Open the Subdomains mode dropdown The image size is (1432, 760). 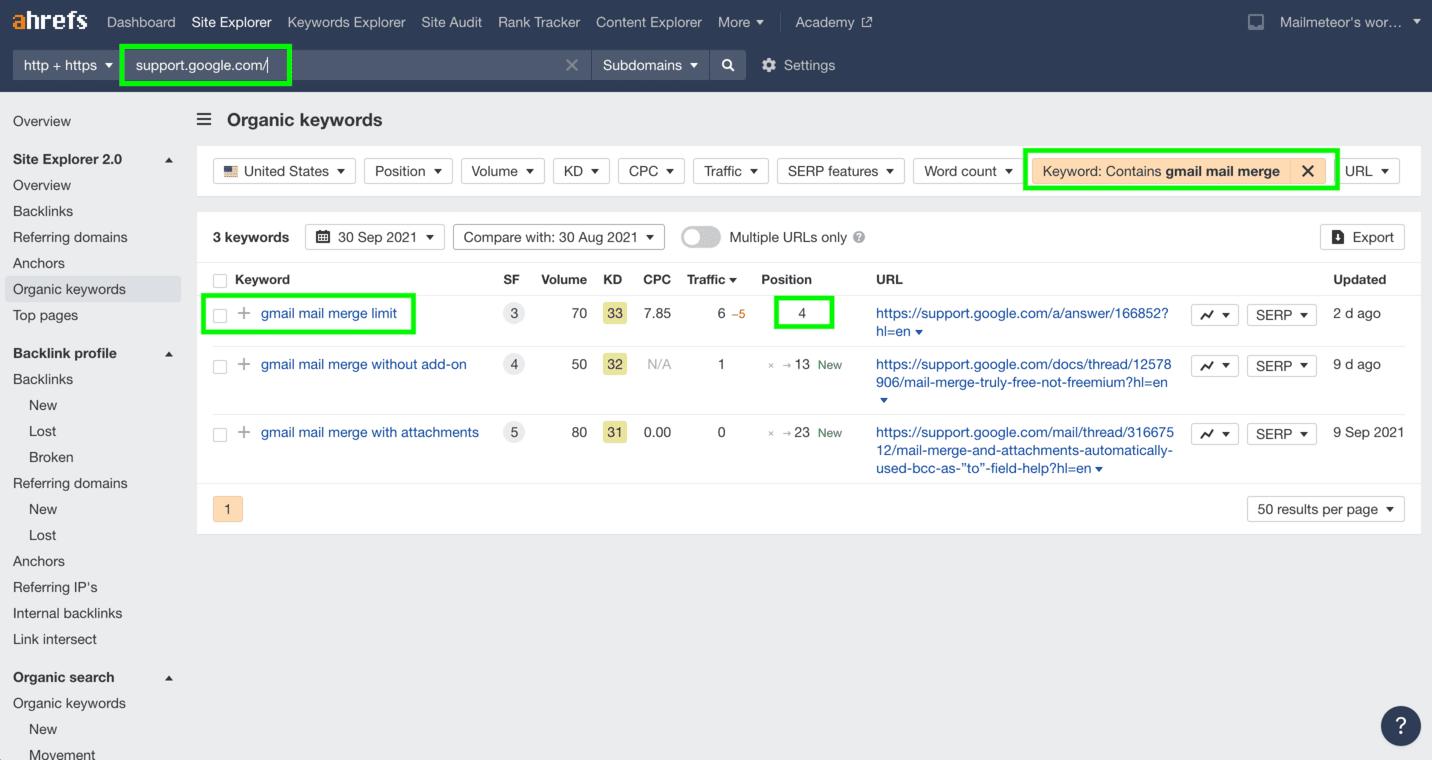[x=650, y=65]
